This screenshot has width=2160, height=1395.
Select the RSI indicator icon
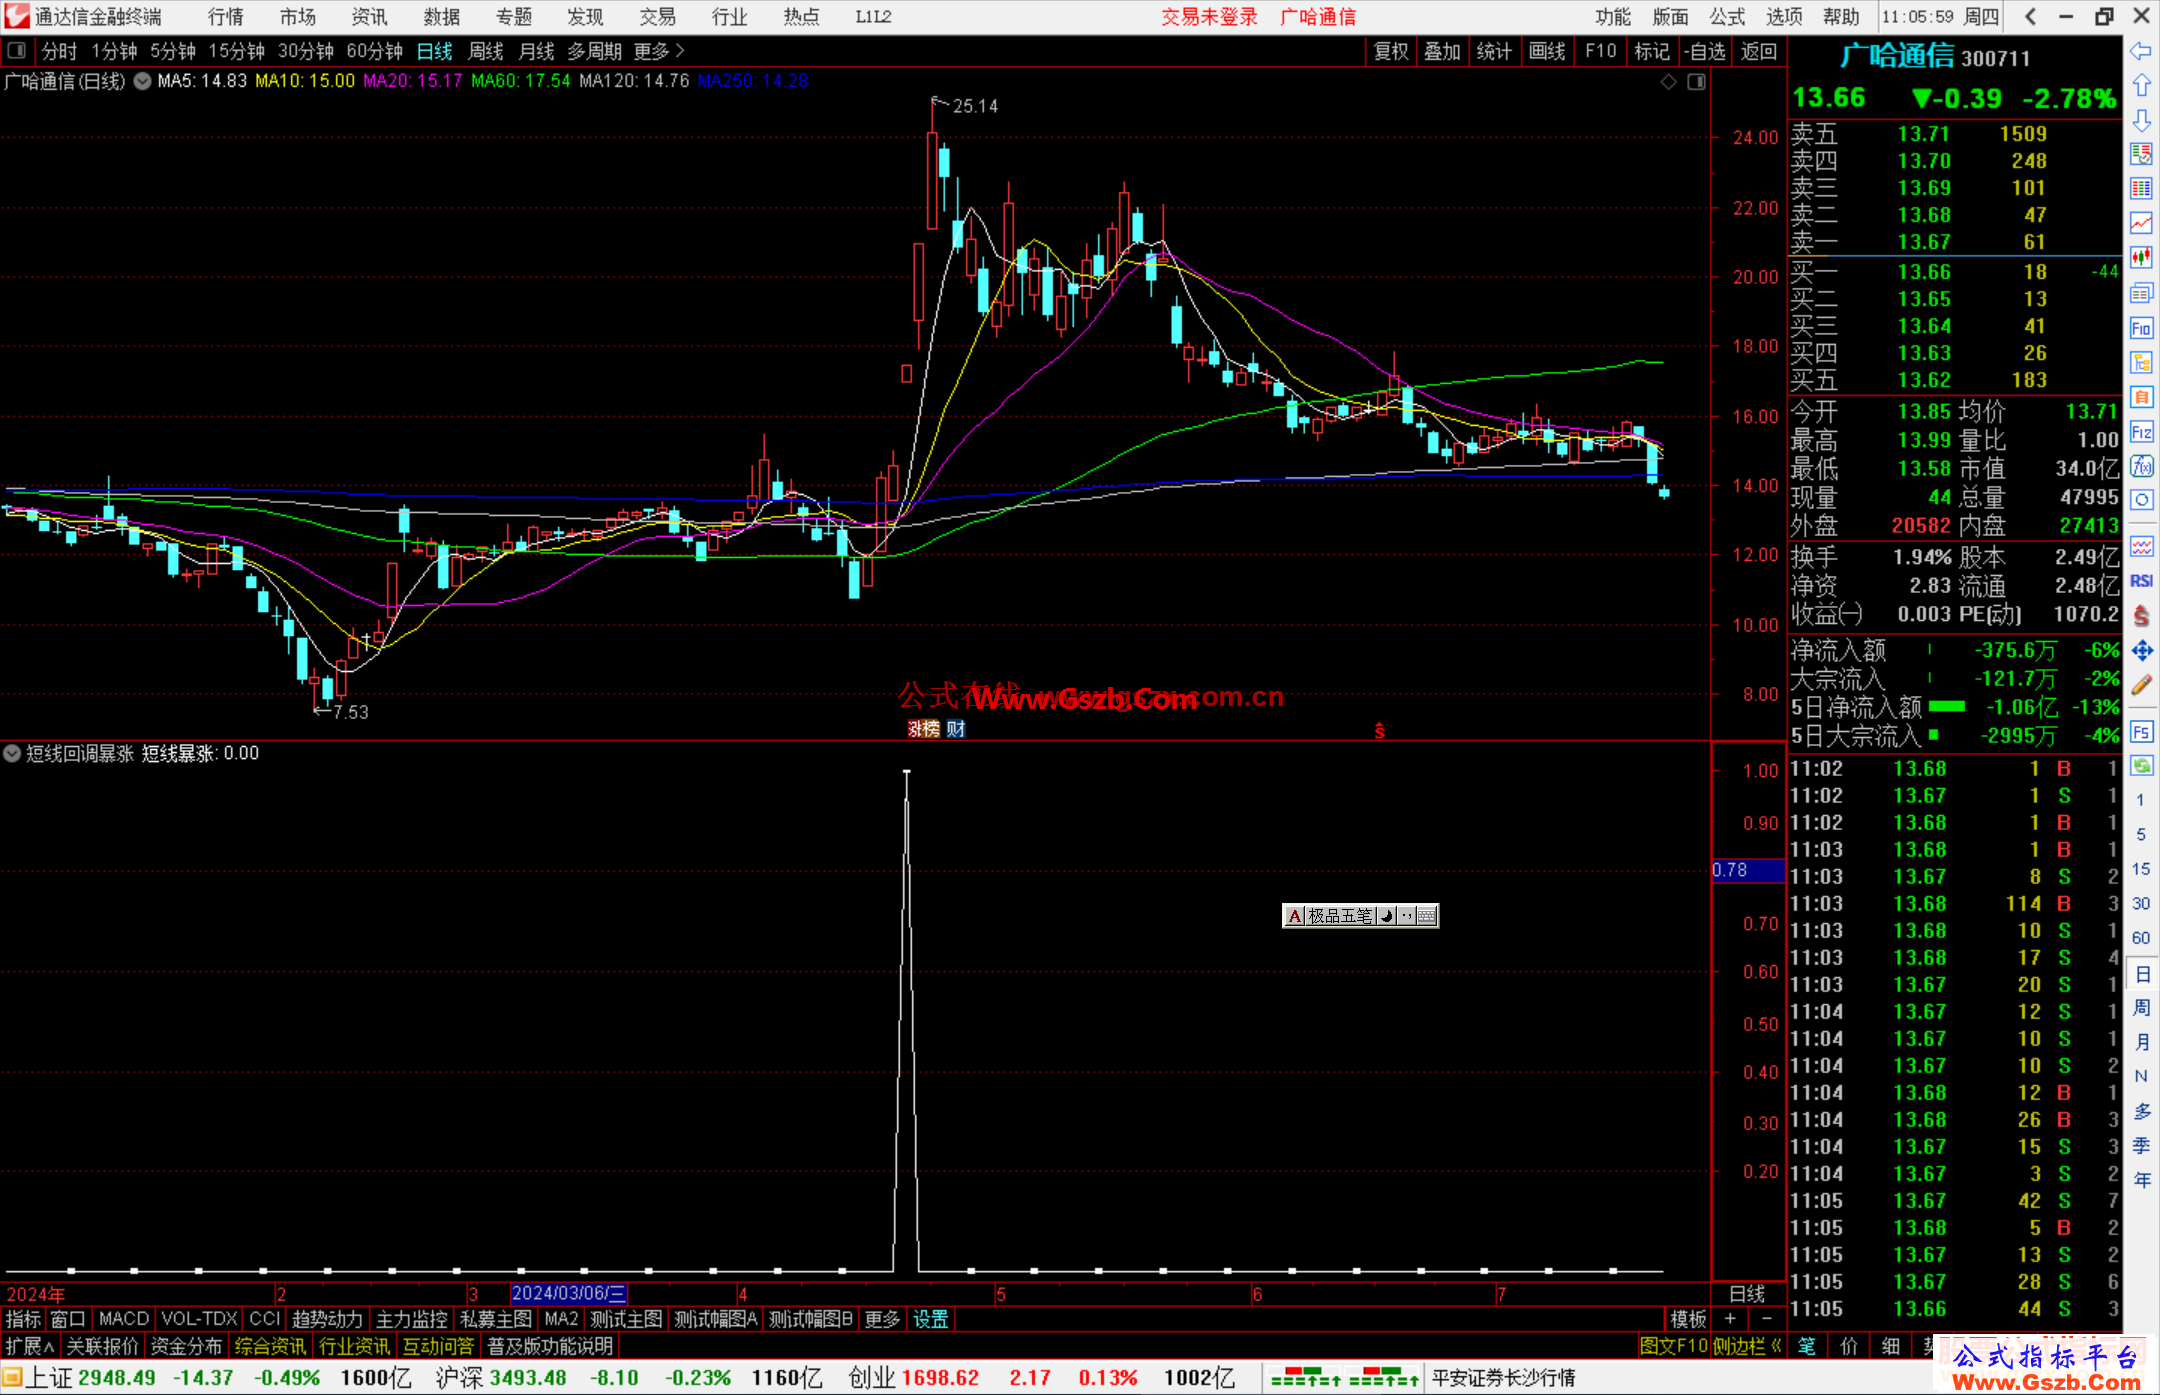(2141, 581)
